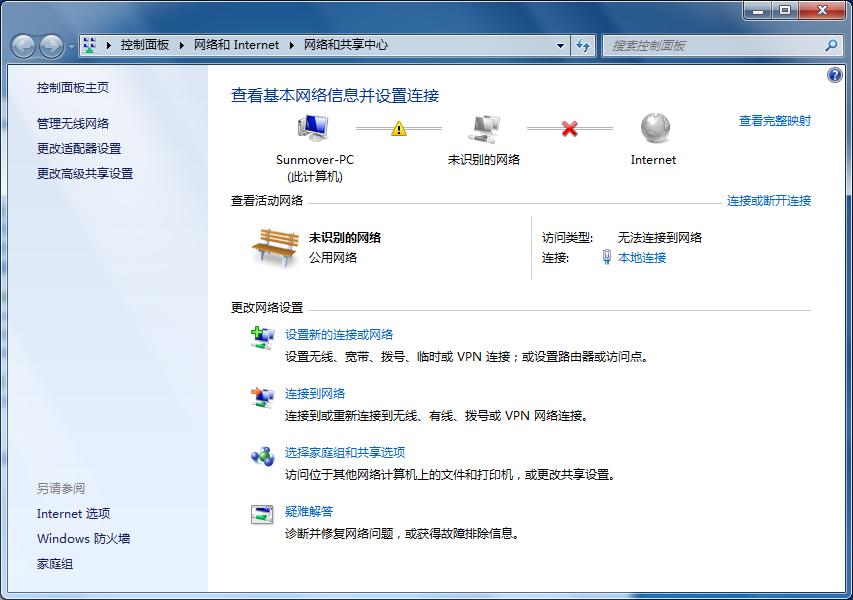This screenshot has width=853, height=600.
Task: Click the refresh button beside address bar
Action: tap(583, 46)
